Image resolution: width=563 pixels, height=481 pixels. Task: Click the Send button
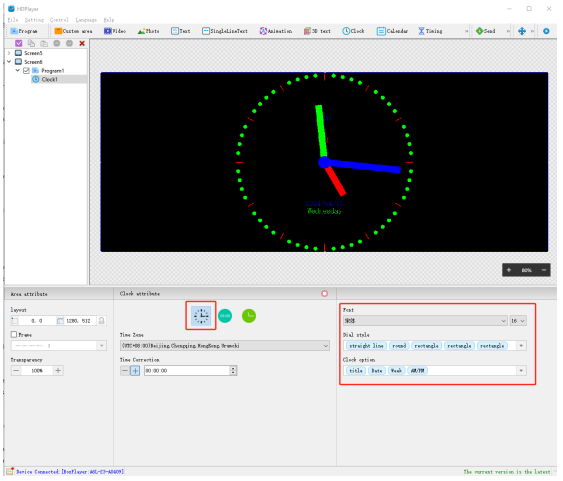pos(485,31)
